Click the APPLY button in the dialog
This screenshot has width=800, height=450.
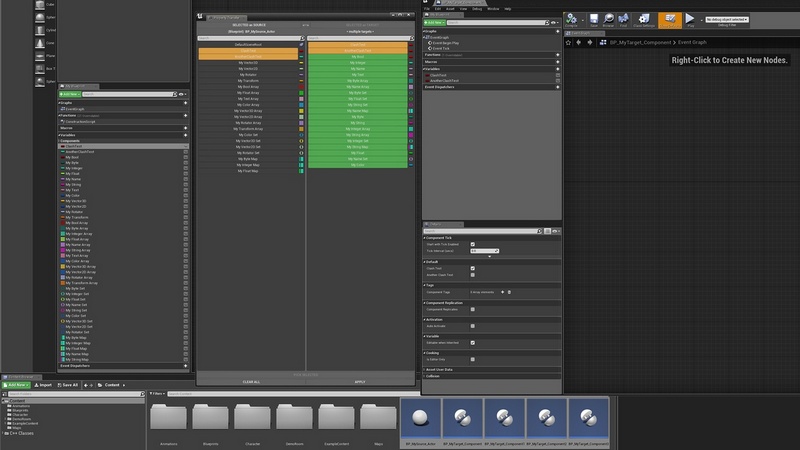point(360,381)
